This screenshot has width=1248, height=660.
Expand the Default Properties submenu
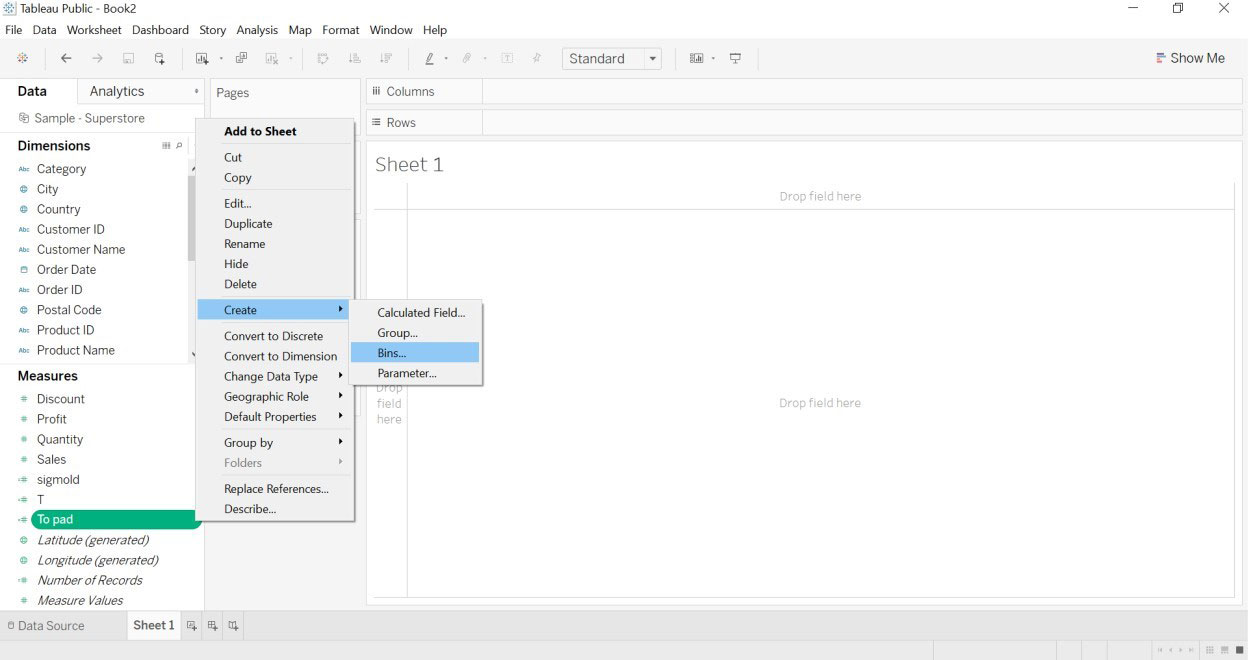[275, 417]
